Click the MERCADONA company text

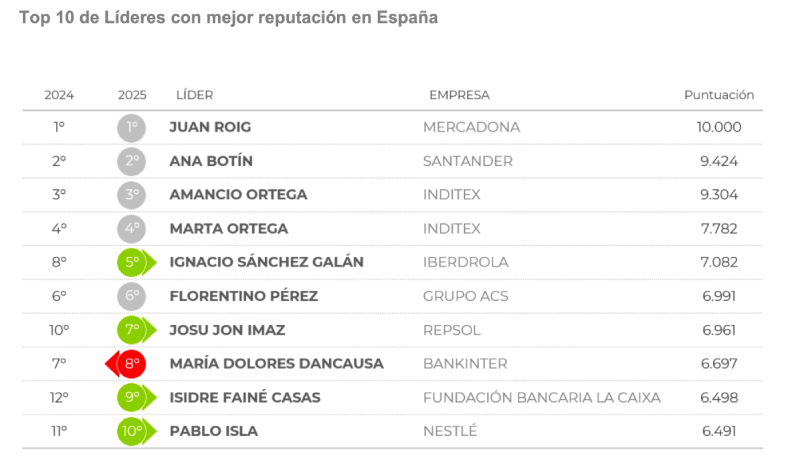[471, 127]
